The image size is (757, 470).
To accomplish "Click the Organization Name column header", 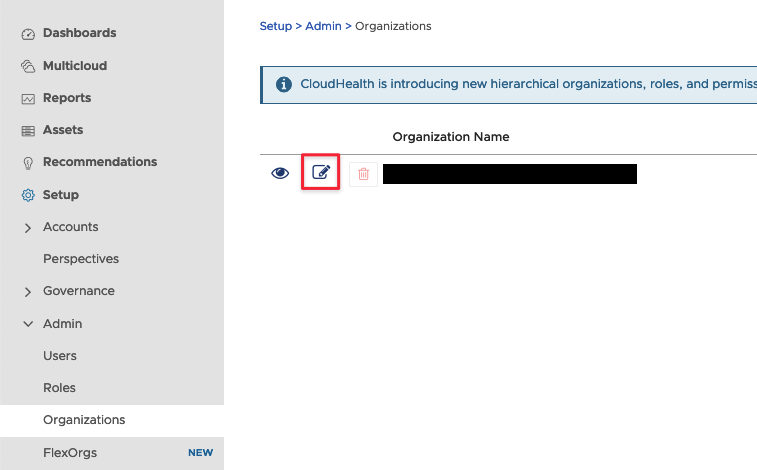I will pos(450,137).
